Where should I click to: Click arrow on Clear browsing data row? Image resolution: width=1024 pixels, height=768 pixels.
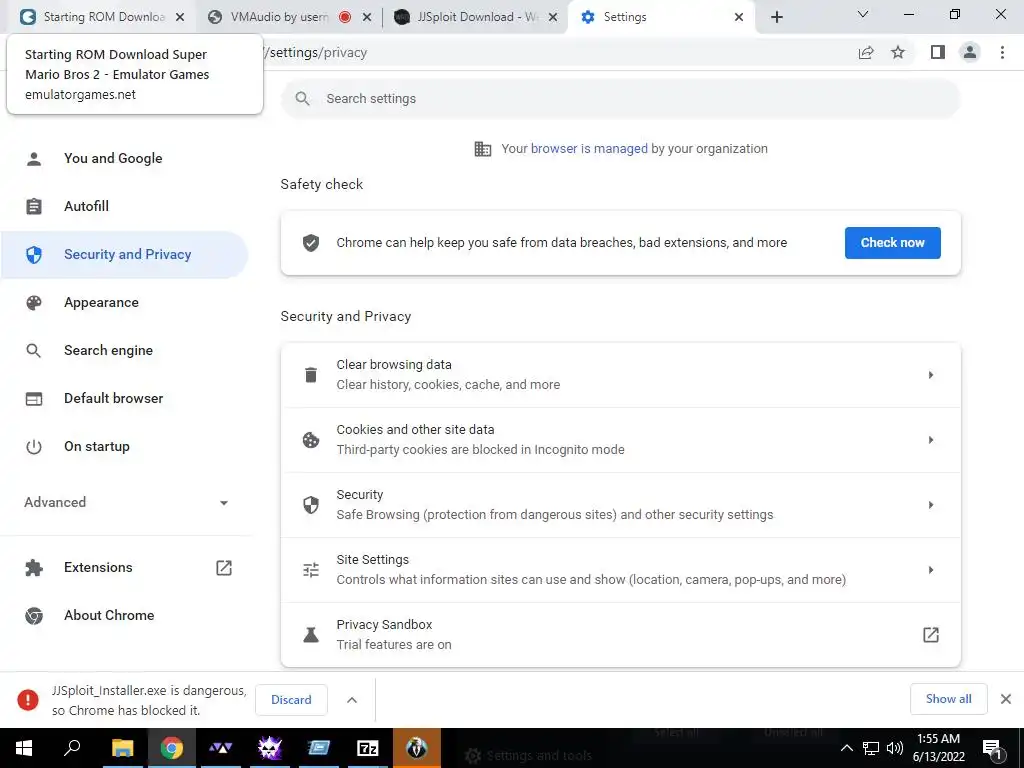point(931,375)
